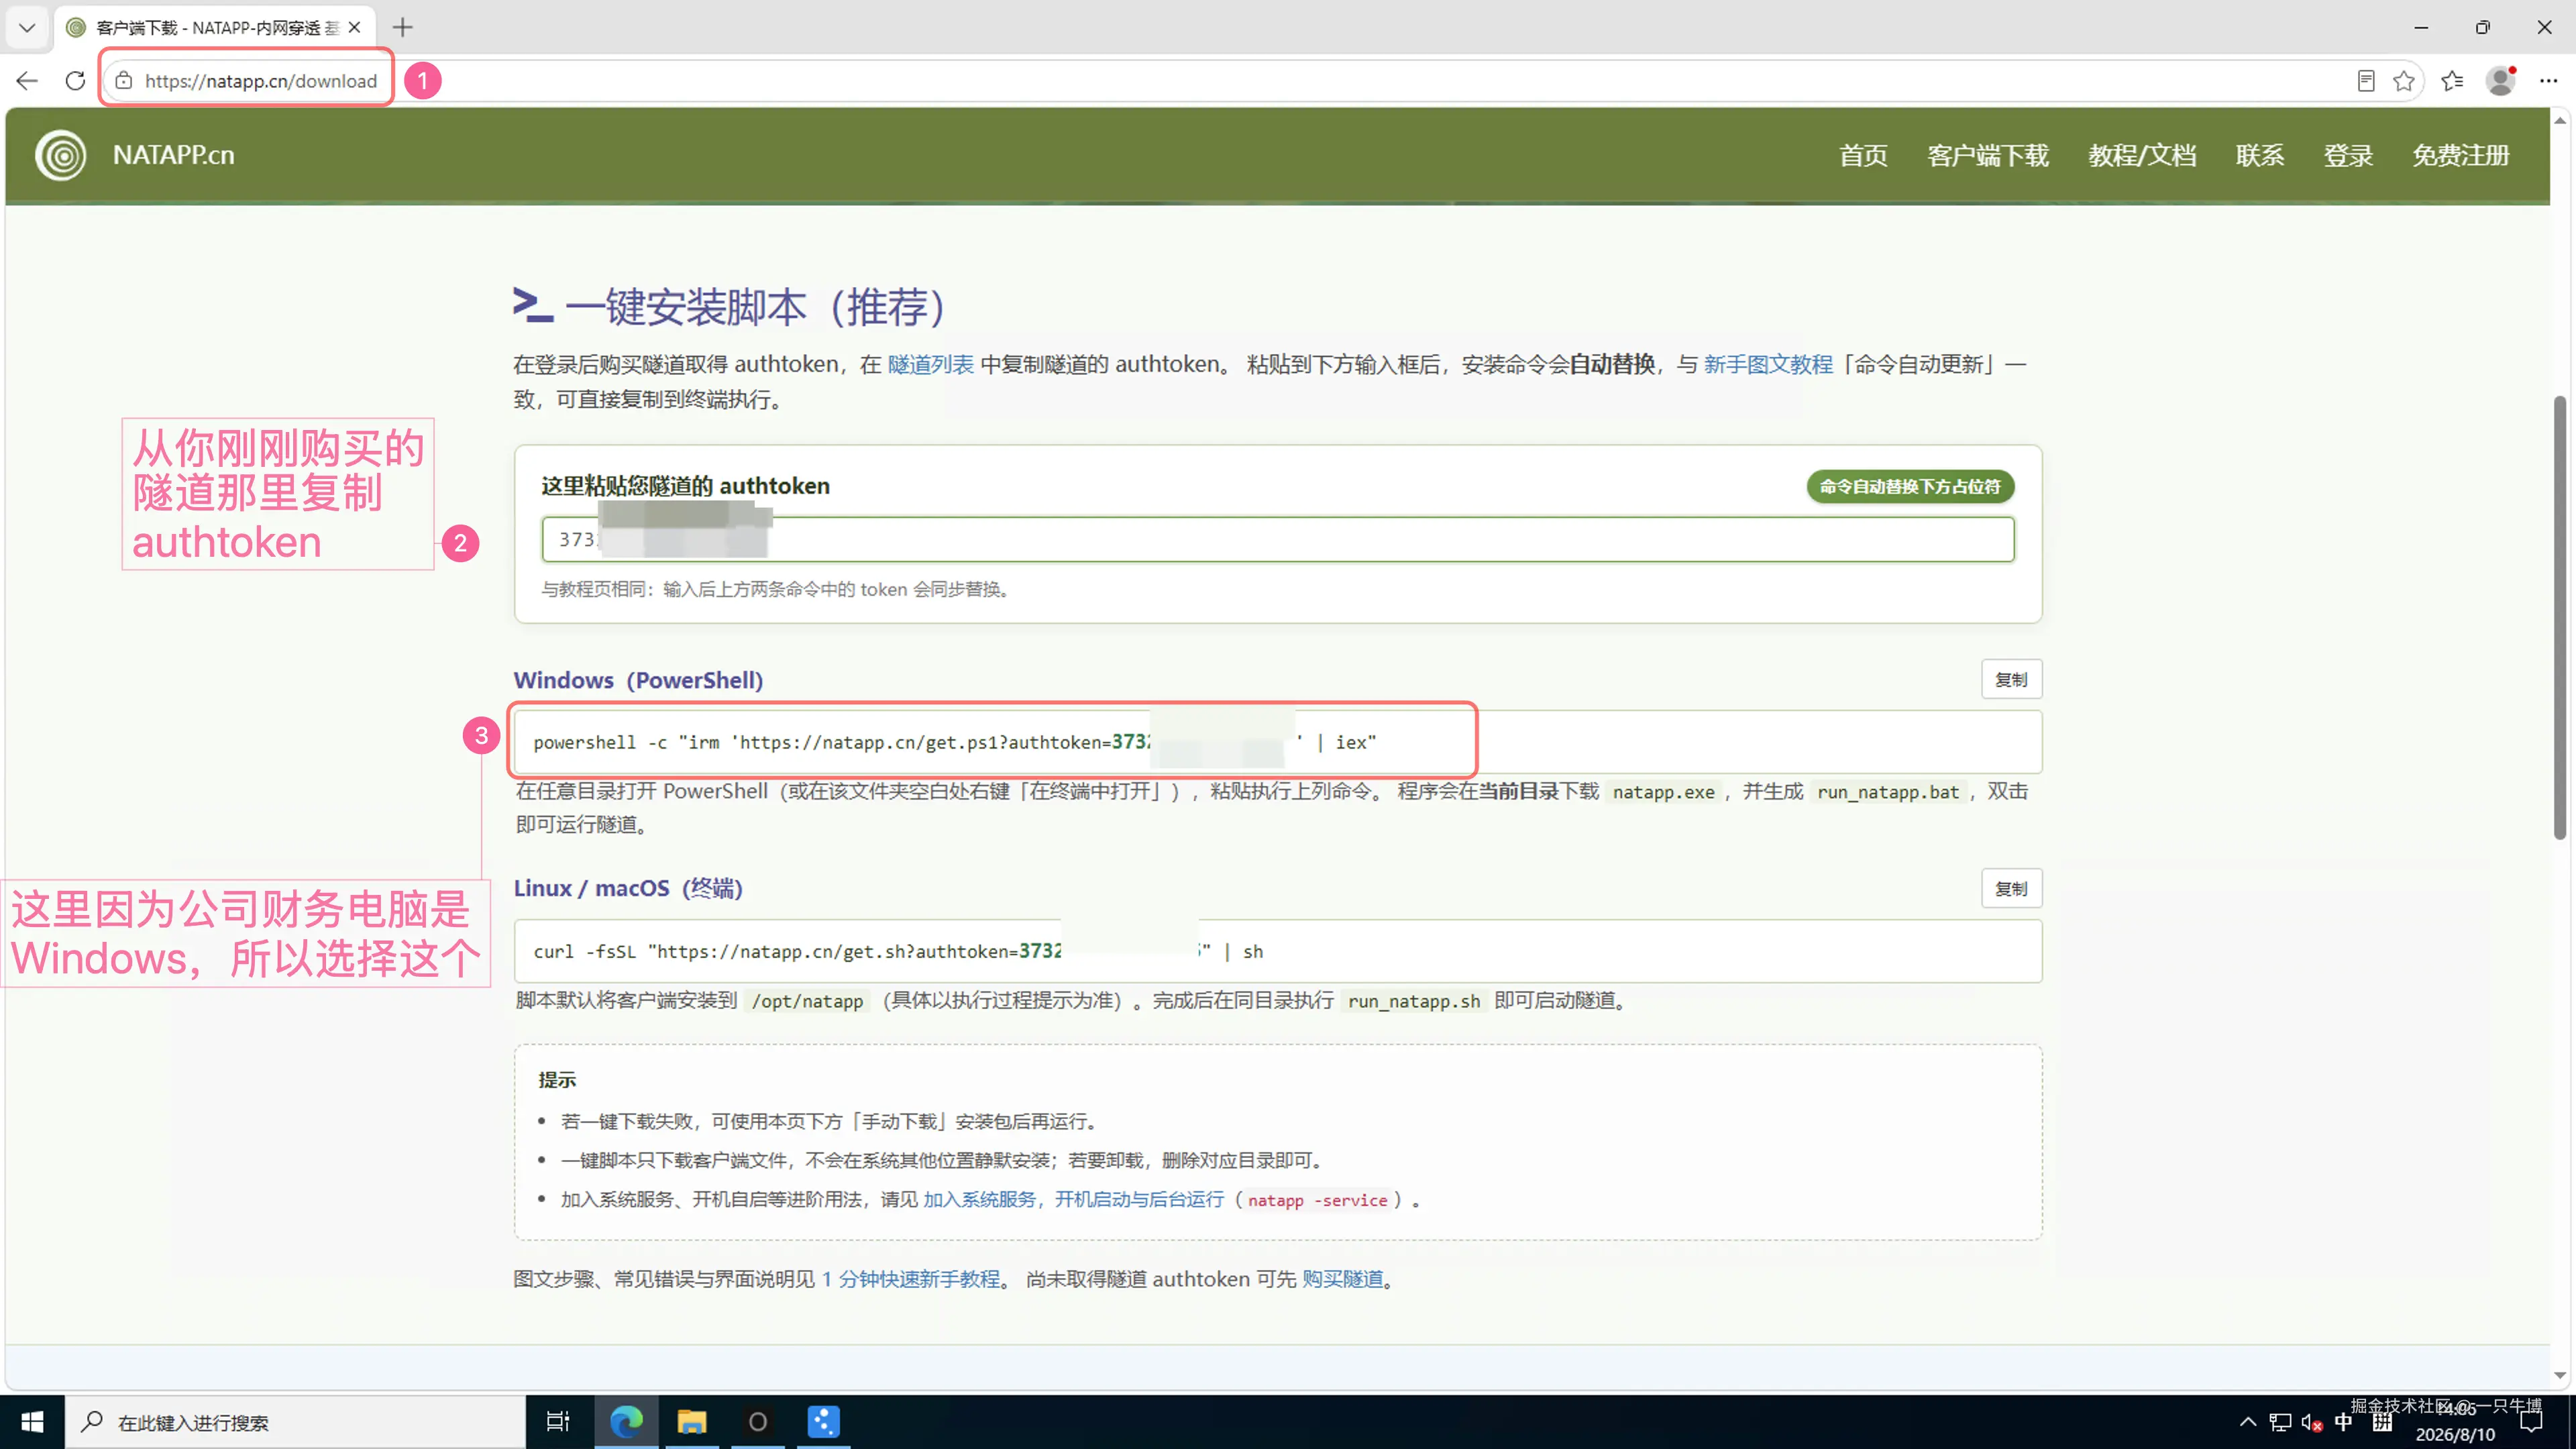Click the 命令自动替换下方占位符 badge

(1910, 487)
